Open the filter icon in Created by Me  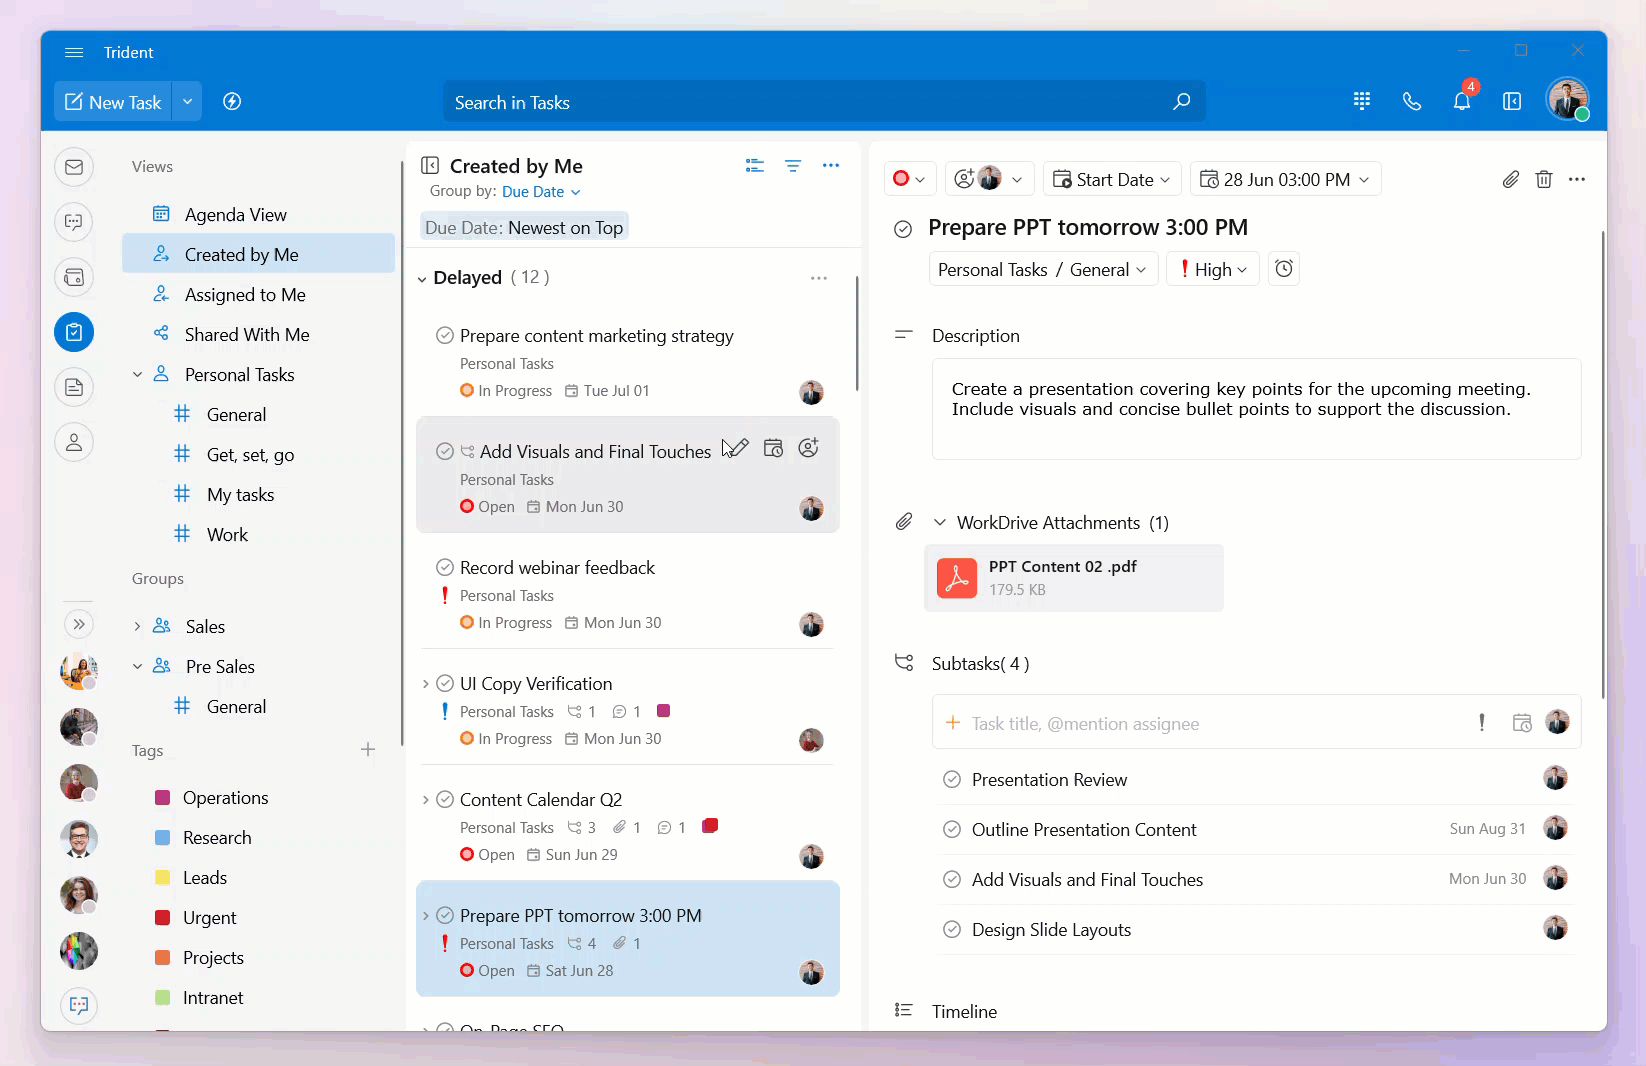pyautogui.click(x=793, y=166)
